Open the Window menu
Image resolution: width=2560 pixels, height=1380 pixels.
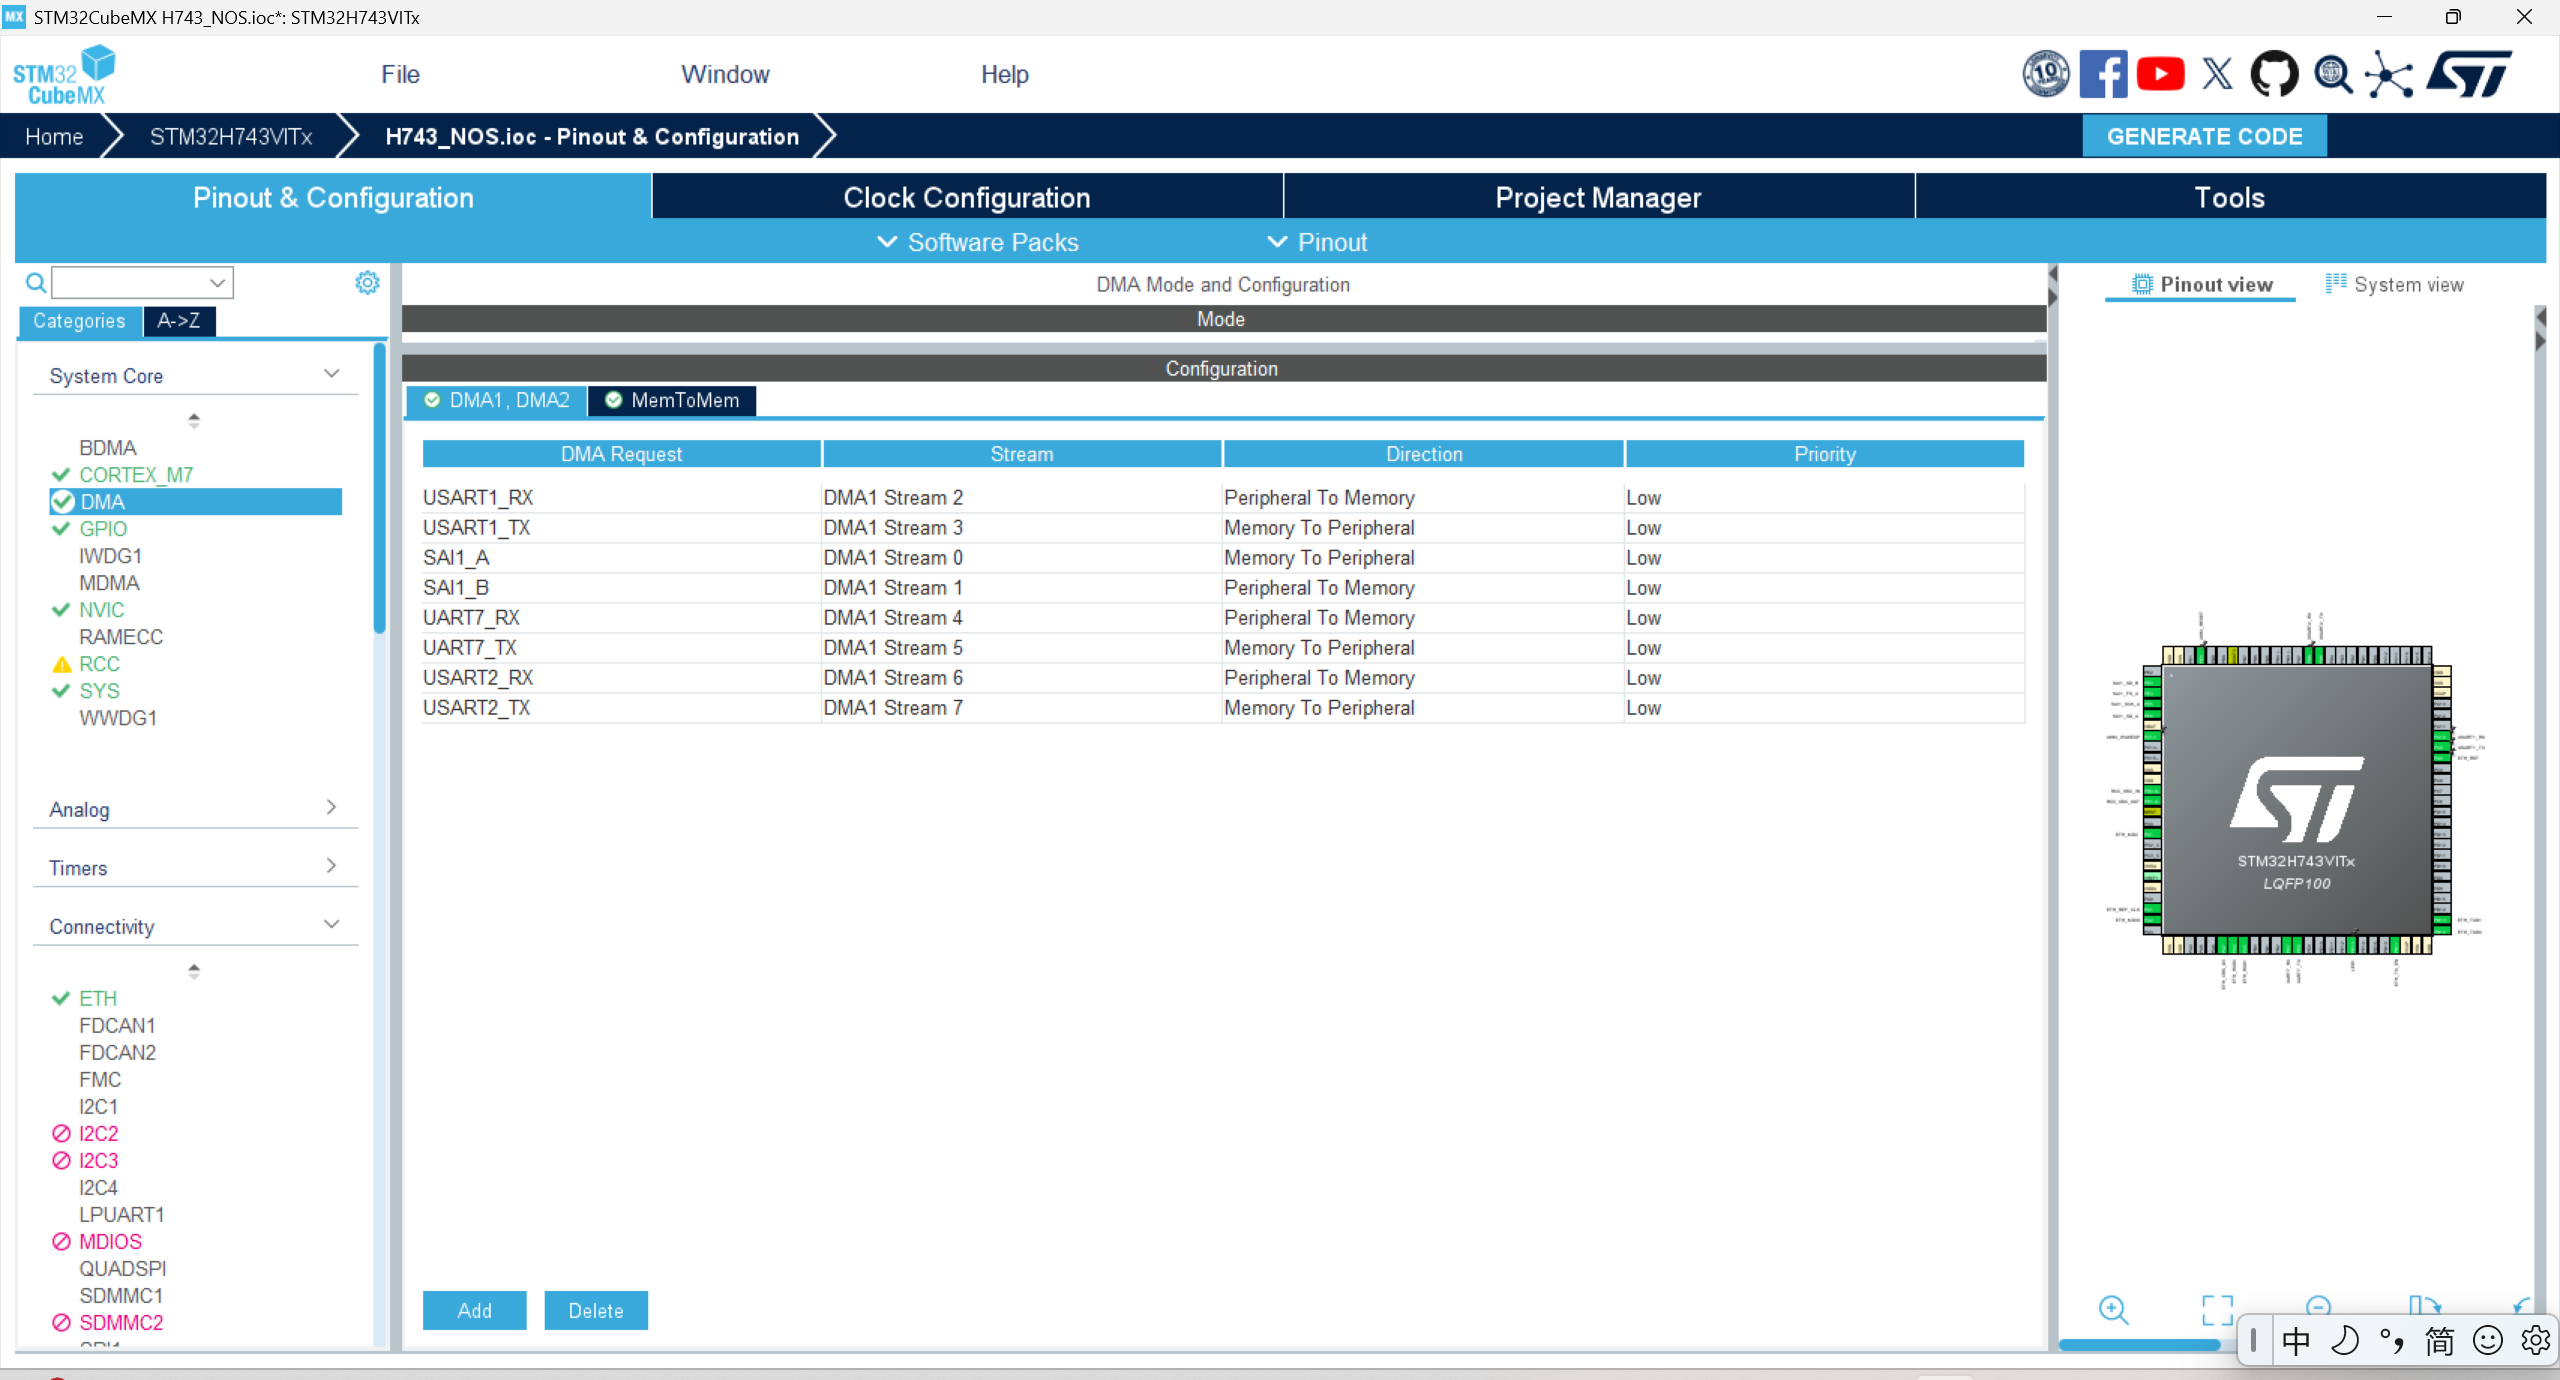[725, 75]
